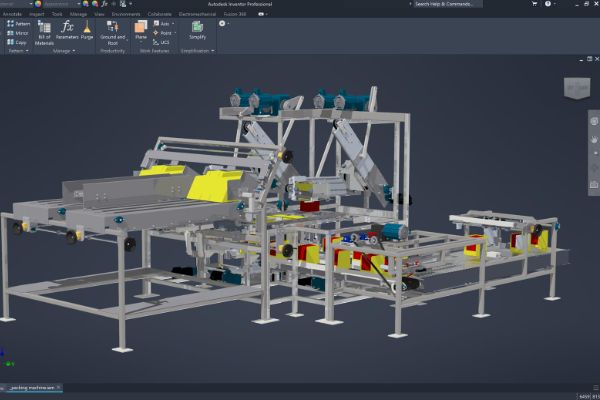Expand the Manage panel dropdown
Screen dimensions: 600x400
pos(74,51)
